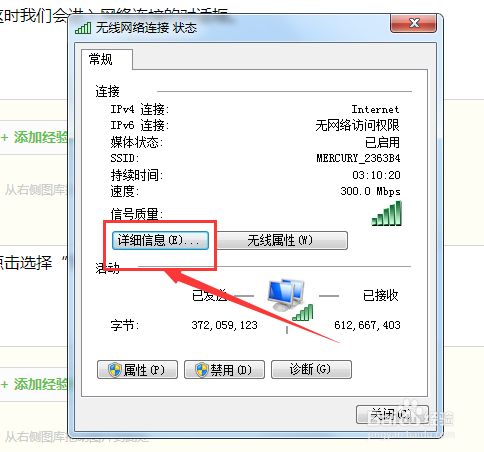Click the 无线网络连接 状态 title text

pyautogui.click(x=146, y=28)
